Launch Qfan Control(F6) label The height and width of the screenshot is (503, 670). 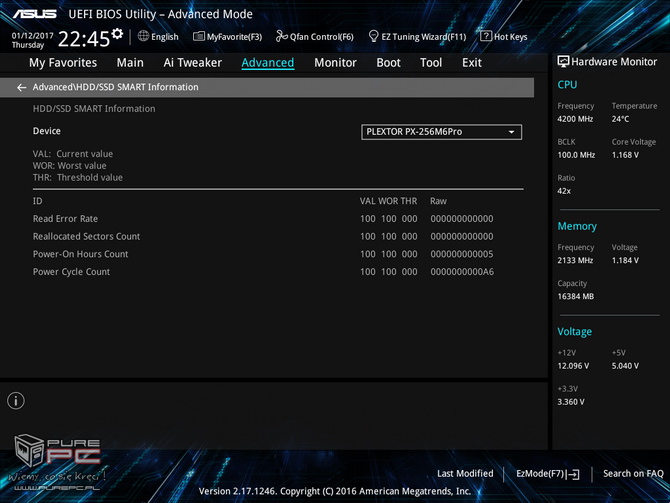321,37
